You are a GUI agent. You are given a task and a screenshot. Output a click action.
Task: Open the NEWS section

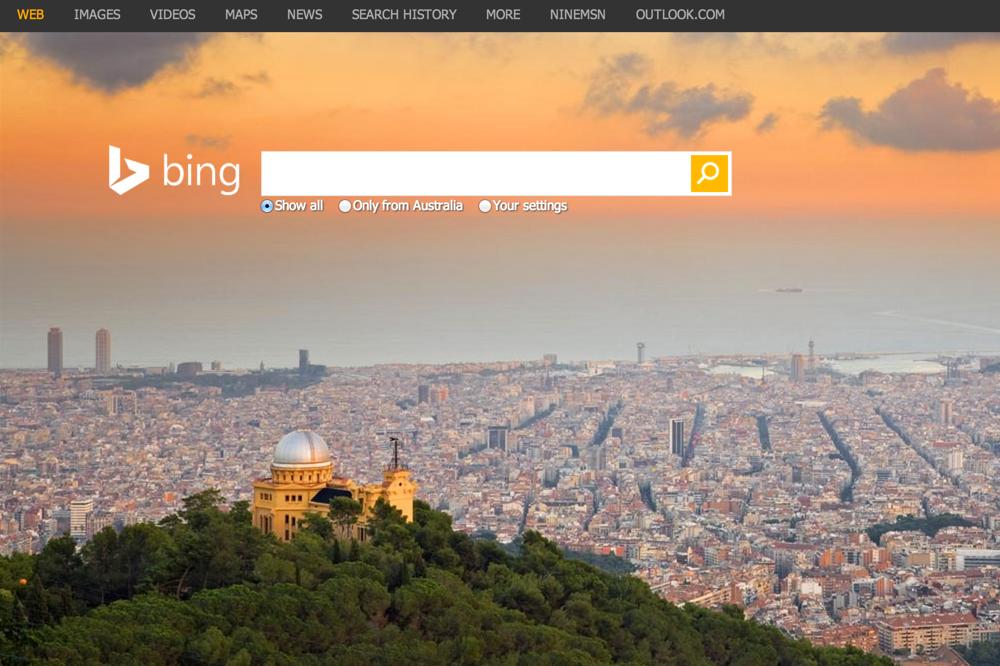(304, 15)
